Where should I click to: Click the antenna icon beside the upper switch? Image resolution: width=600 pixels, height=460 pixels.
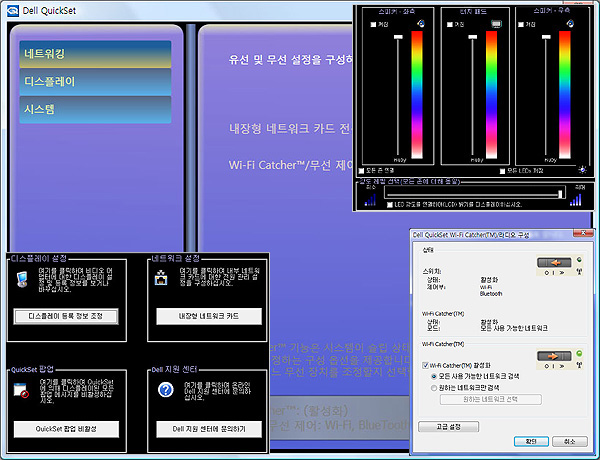pos(579,272)
